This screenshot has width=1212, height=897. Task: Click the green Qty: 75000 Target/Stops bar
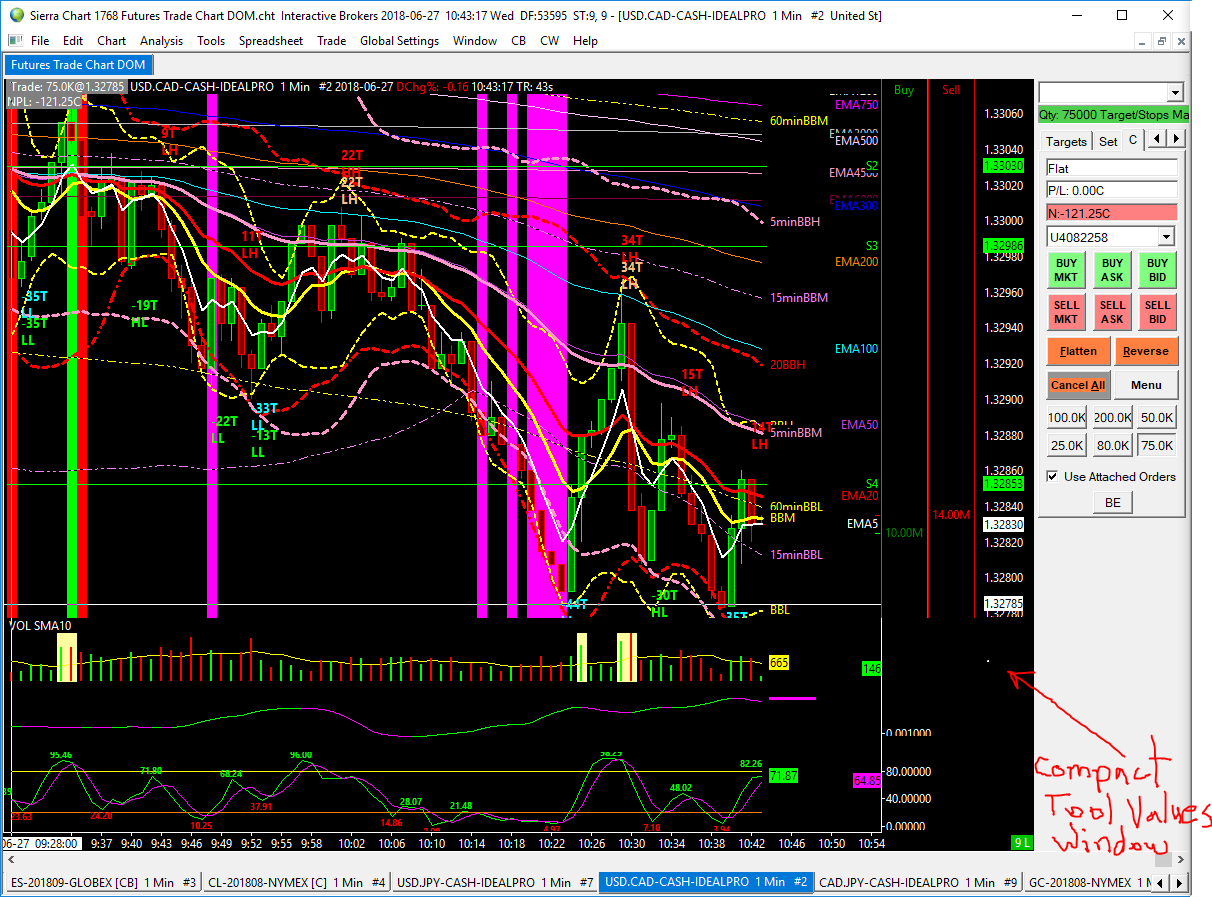[x=1113, y=115]
